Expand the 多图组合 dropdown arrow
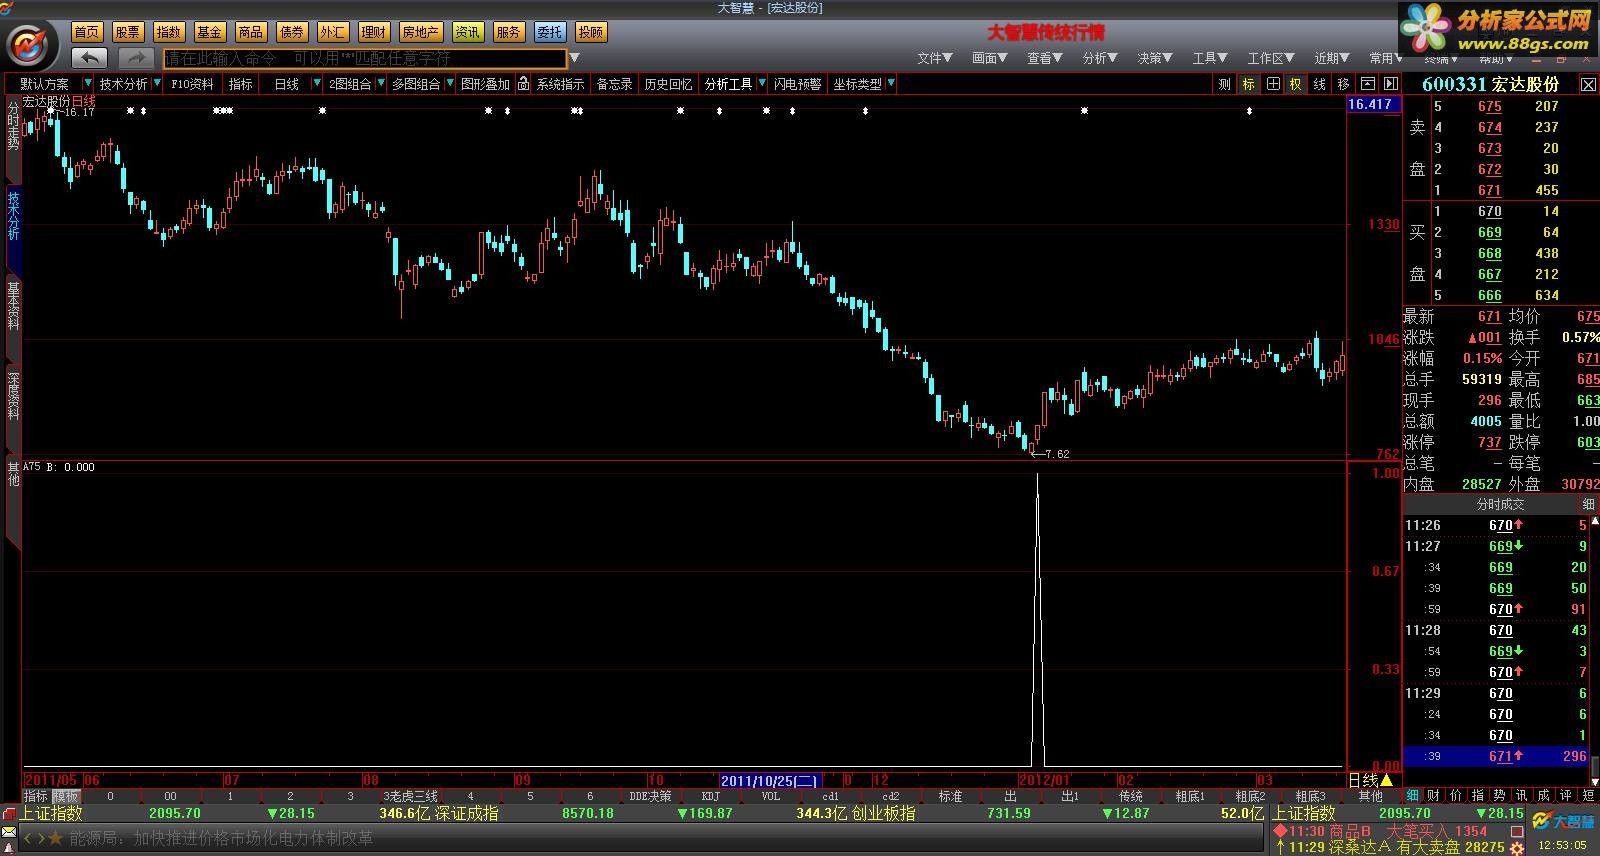The height and width of the screenshot is (856, 1600). pos(450,84)
